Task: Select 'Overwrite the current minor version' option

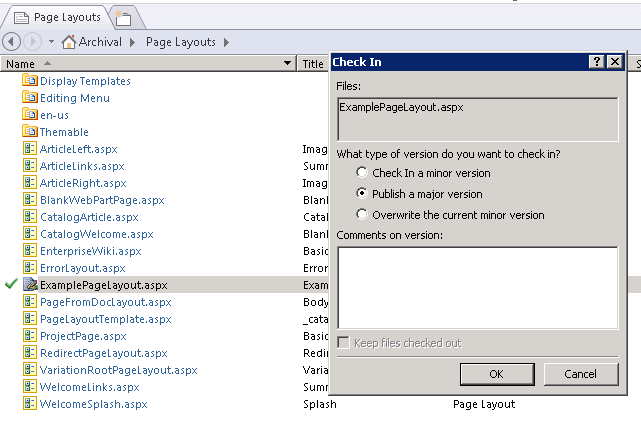Action: 364,215
